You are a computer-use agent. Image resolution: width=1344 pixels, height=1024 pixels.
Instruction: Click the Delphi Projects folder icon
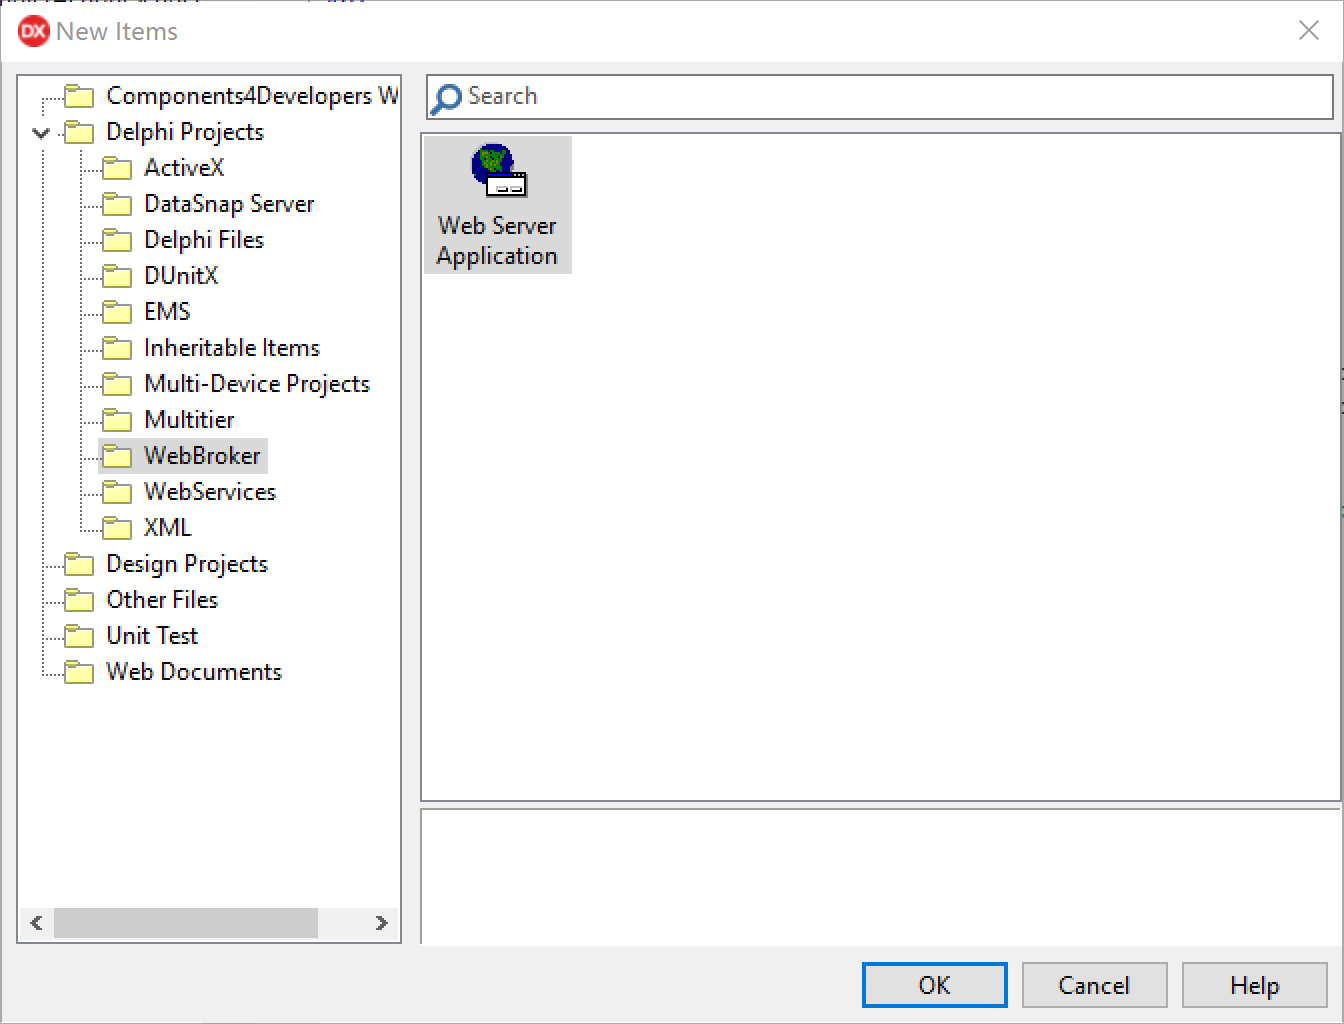coord(79,132)
